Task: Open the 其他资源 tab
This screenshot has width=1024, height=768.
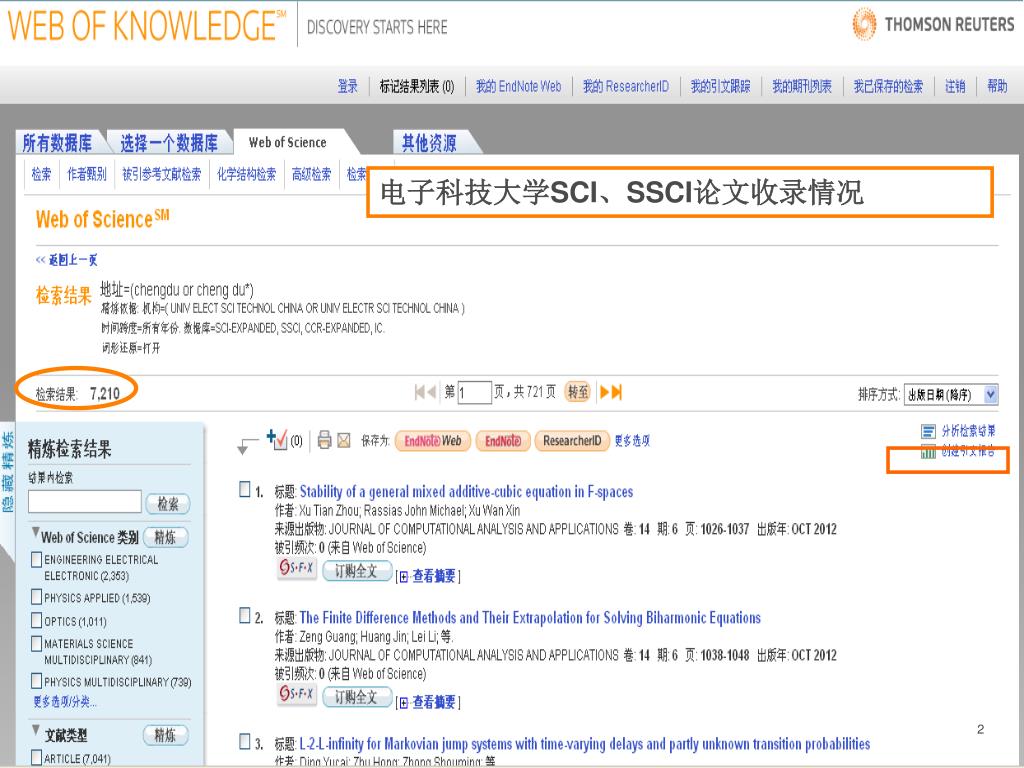Action: [429, 142]
